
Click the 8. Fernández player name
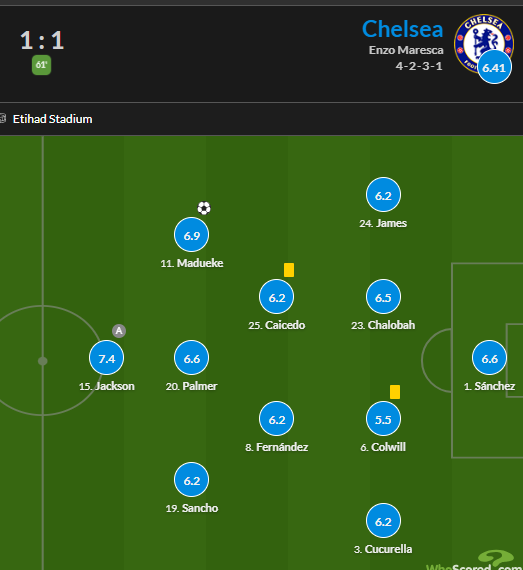point(277,447)
